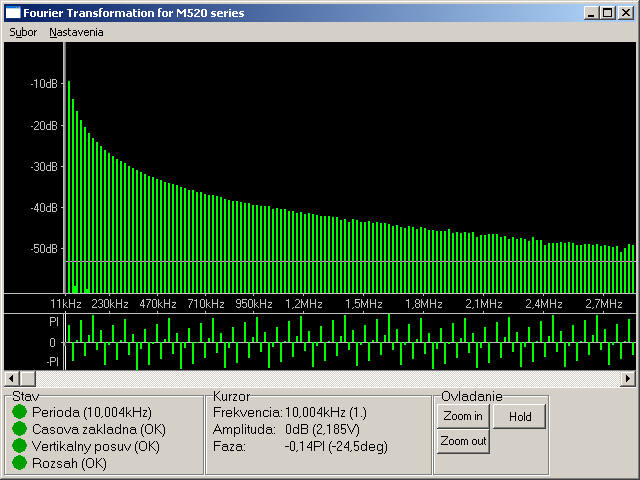
Task: Click the Amplituda value 0dB (2,185V)
Action: (322, 429)
